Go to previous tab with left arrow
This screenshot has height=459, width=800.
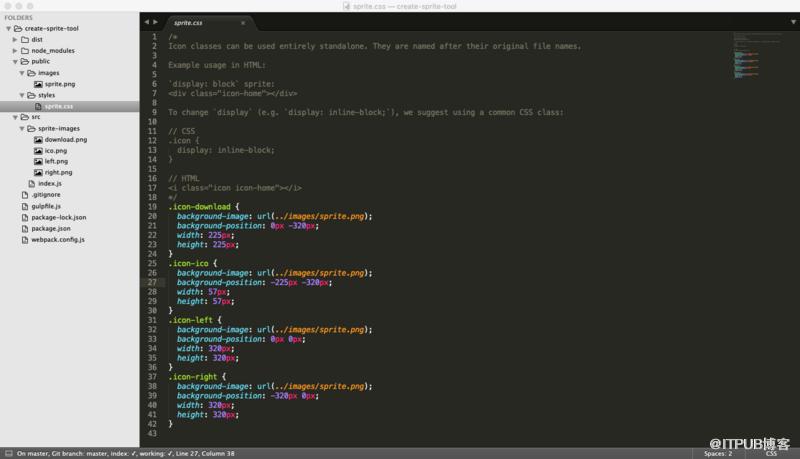[146, 22]
